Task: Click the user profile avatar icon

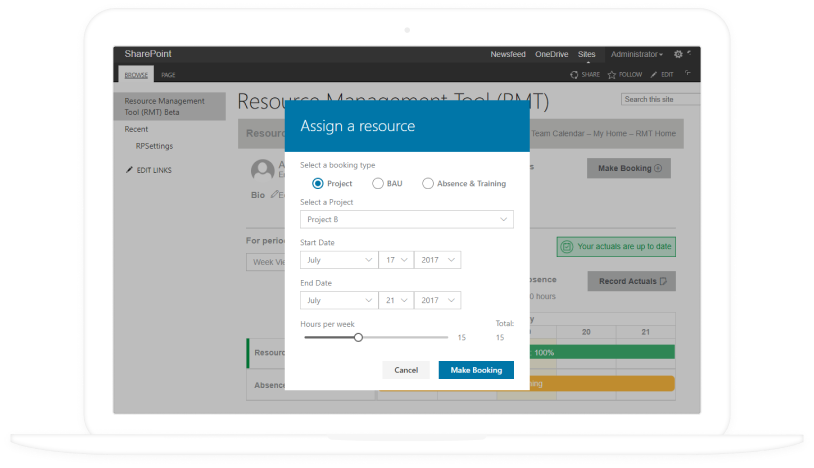Action: coord(263,170)
